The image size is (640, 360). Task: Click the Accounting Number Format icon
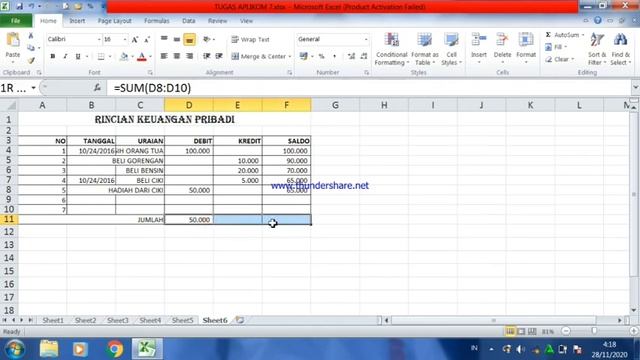point(304,56)
